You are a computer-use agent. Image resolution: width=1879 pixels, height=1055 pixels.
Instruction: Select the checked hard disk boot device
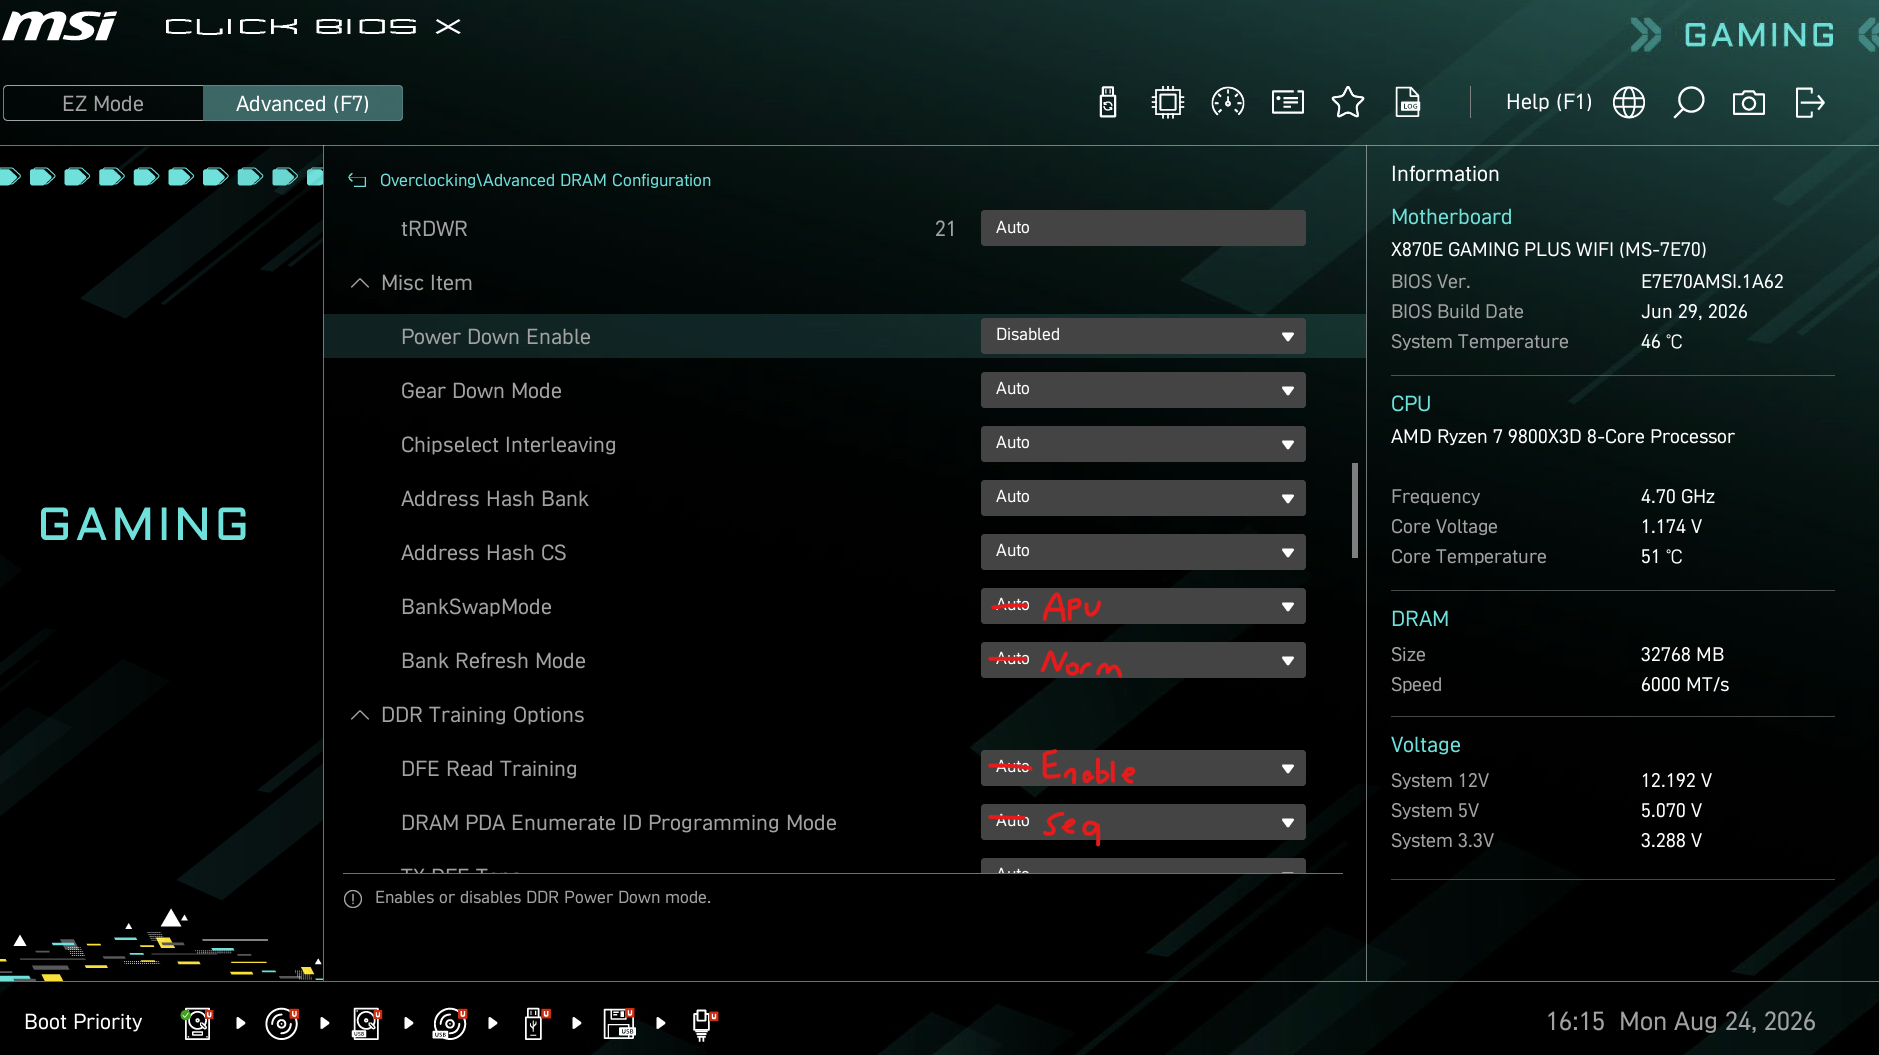pyautogui.click(x=198, y=1023)
